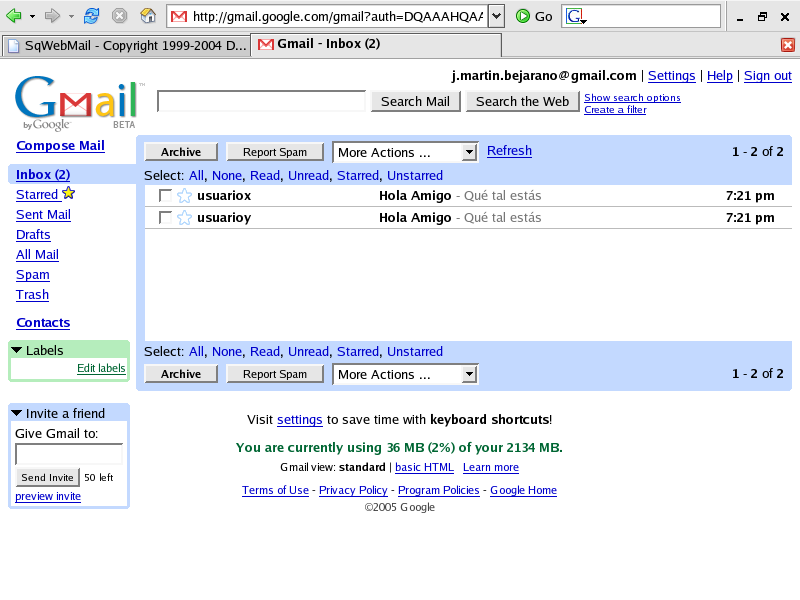This screenshot has height=600, width=800.
Task: Open the Starred folder
Action: coord(37,195)
